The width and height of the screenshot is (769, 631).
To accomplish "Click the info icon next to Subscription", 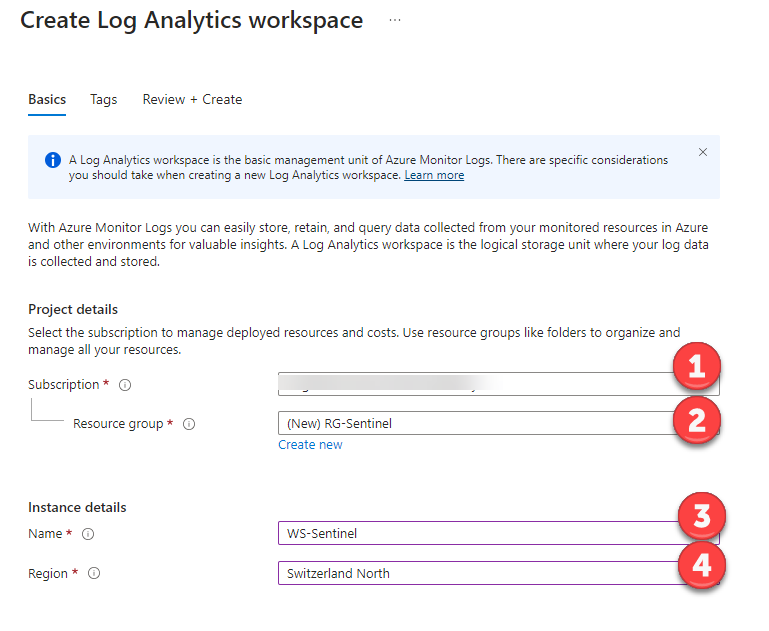I will pos(125,385).
